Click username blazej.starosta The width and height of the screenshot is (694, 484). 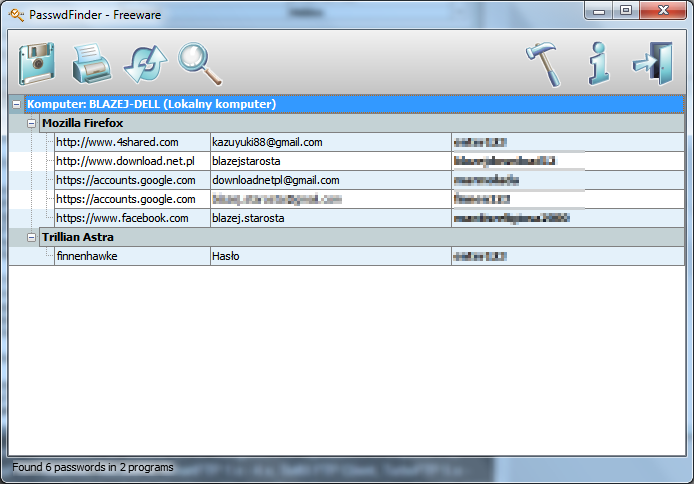point(248,219)
